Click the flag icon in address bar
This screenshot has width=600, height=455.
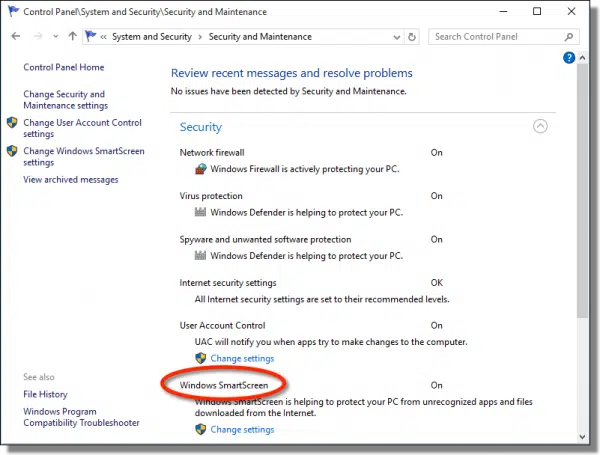(x=91, y=36)
